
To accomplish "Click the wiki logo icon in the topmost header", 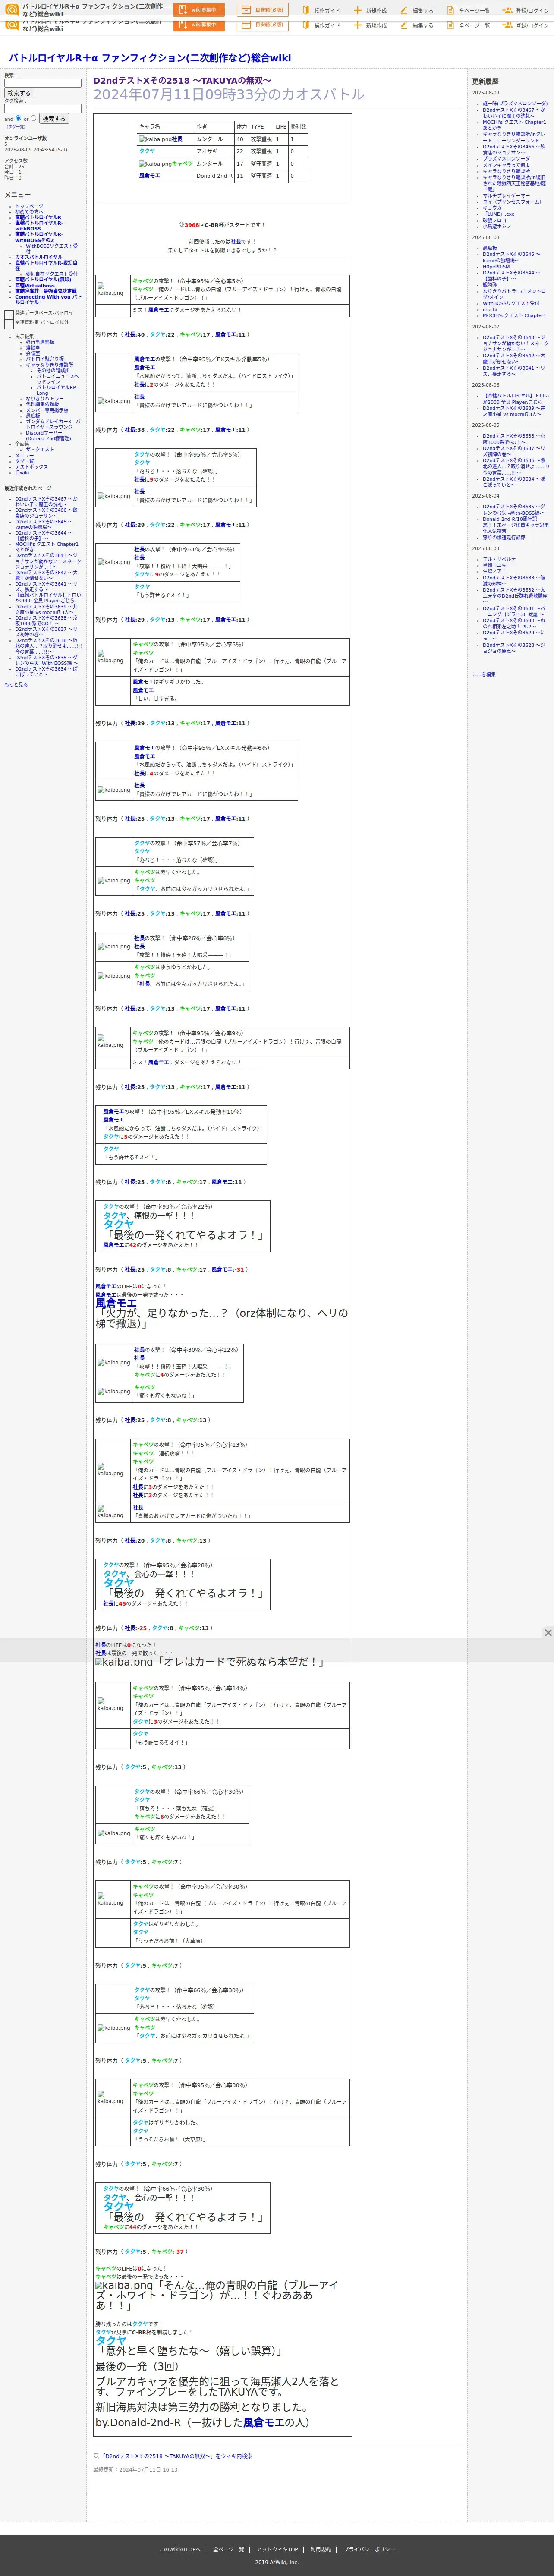I will [x=12, y=10].
